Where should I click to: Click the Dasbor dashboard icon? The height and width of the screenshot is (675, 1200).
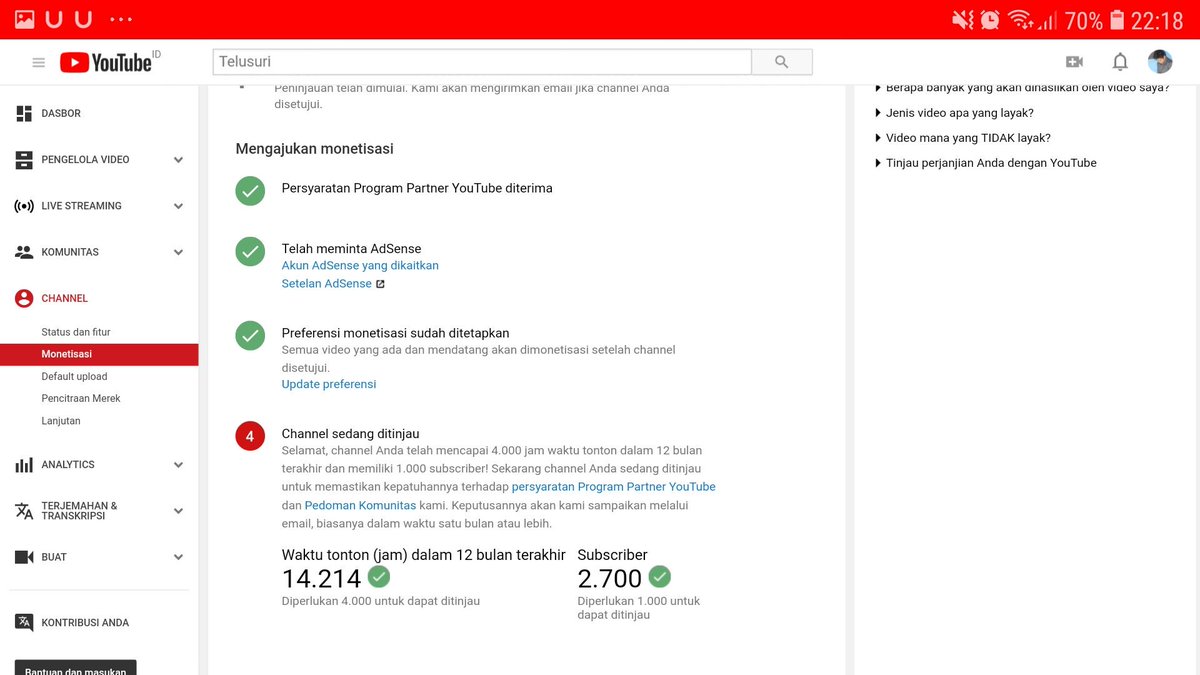[x=24, y=113]
